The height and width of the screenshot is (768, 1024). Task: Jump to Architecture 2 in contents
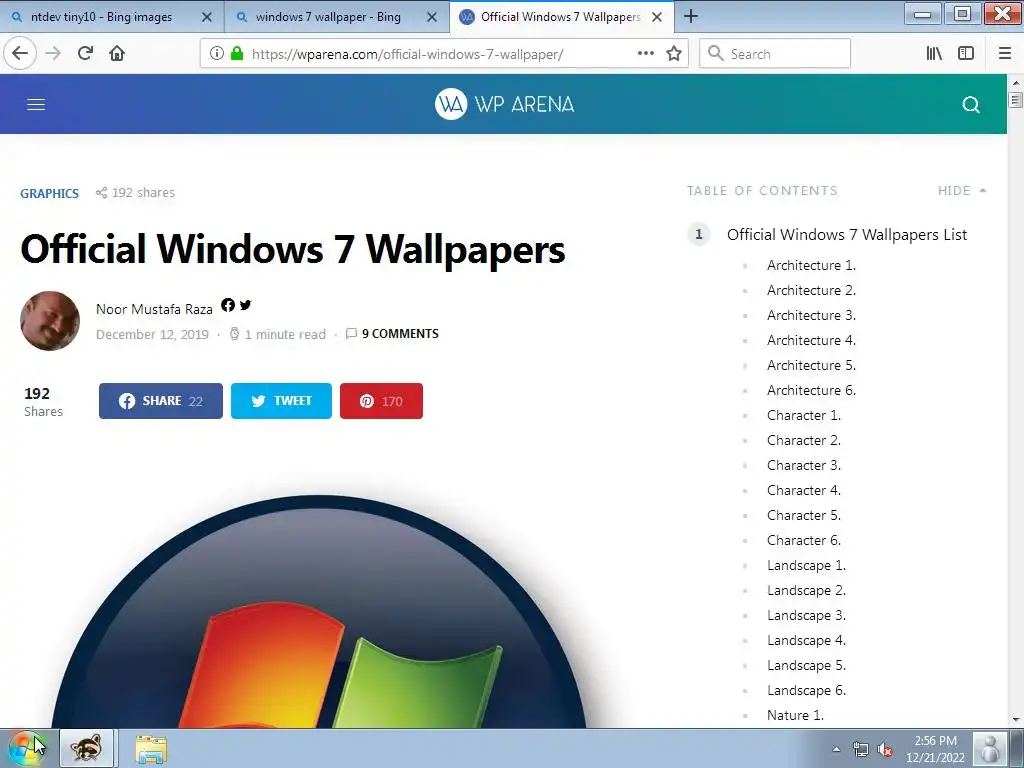(811, 290)
